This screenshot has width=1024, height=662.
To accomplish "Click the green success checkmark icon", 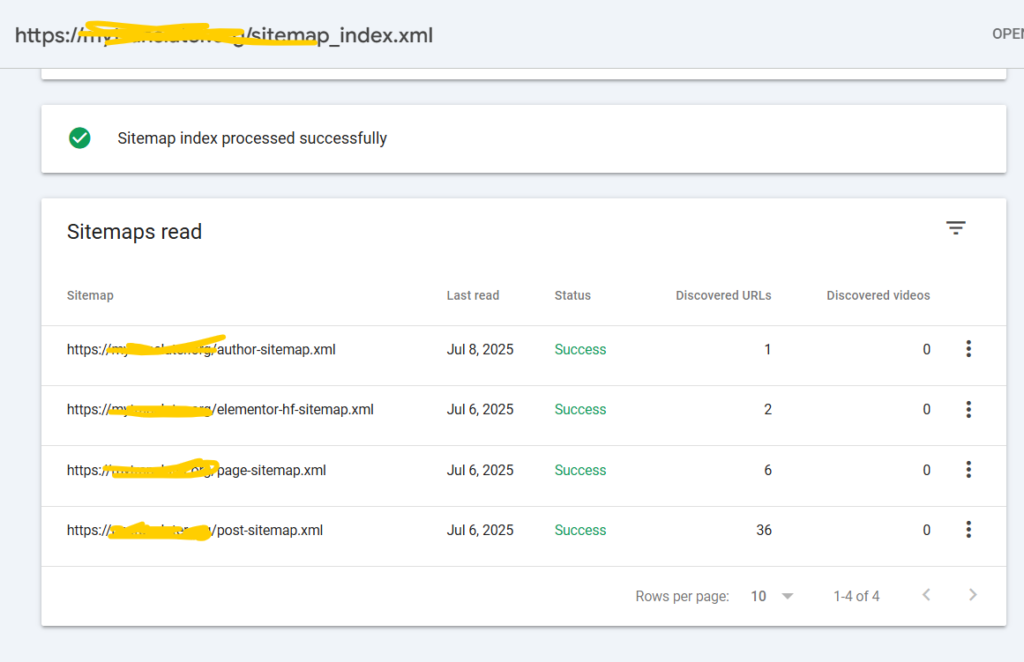I will (x=80, y=138).
